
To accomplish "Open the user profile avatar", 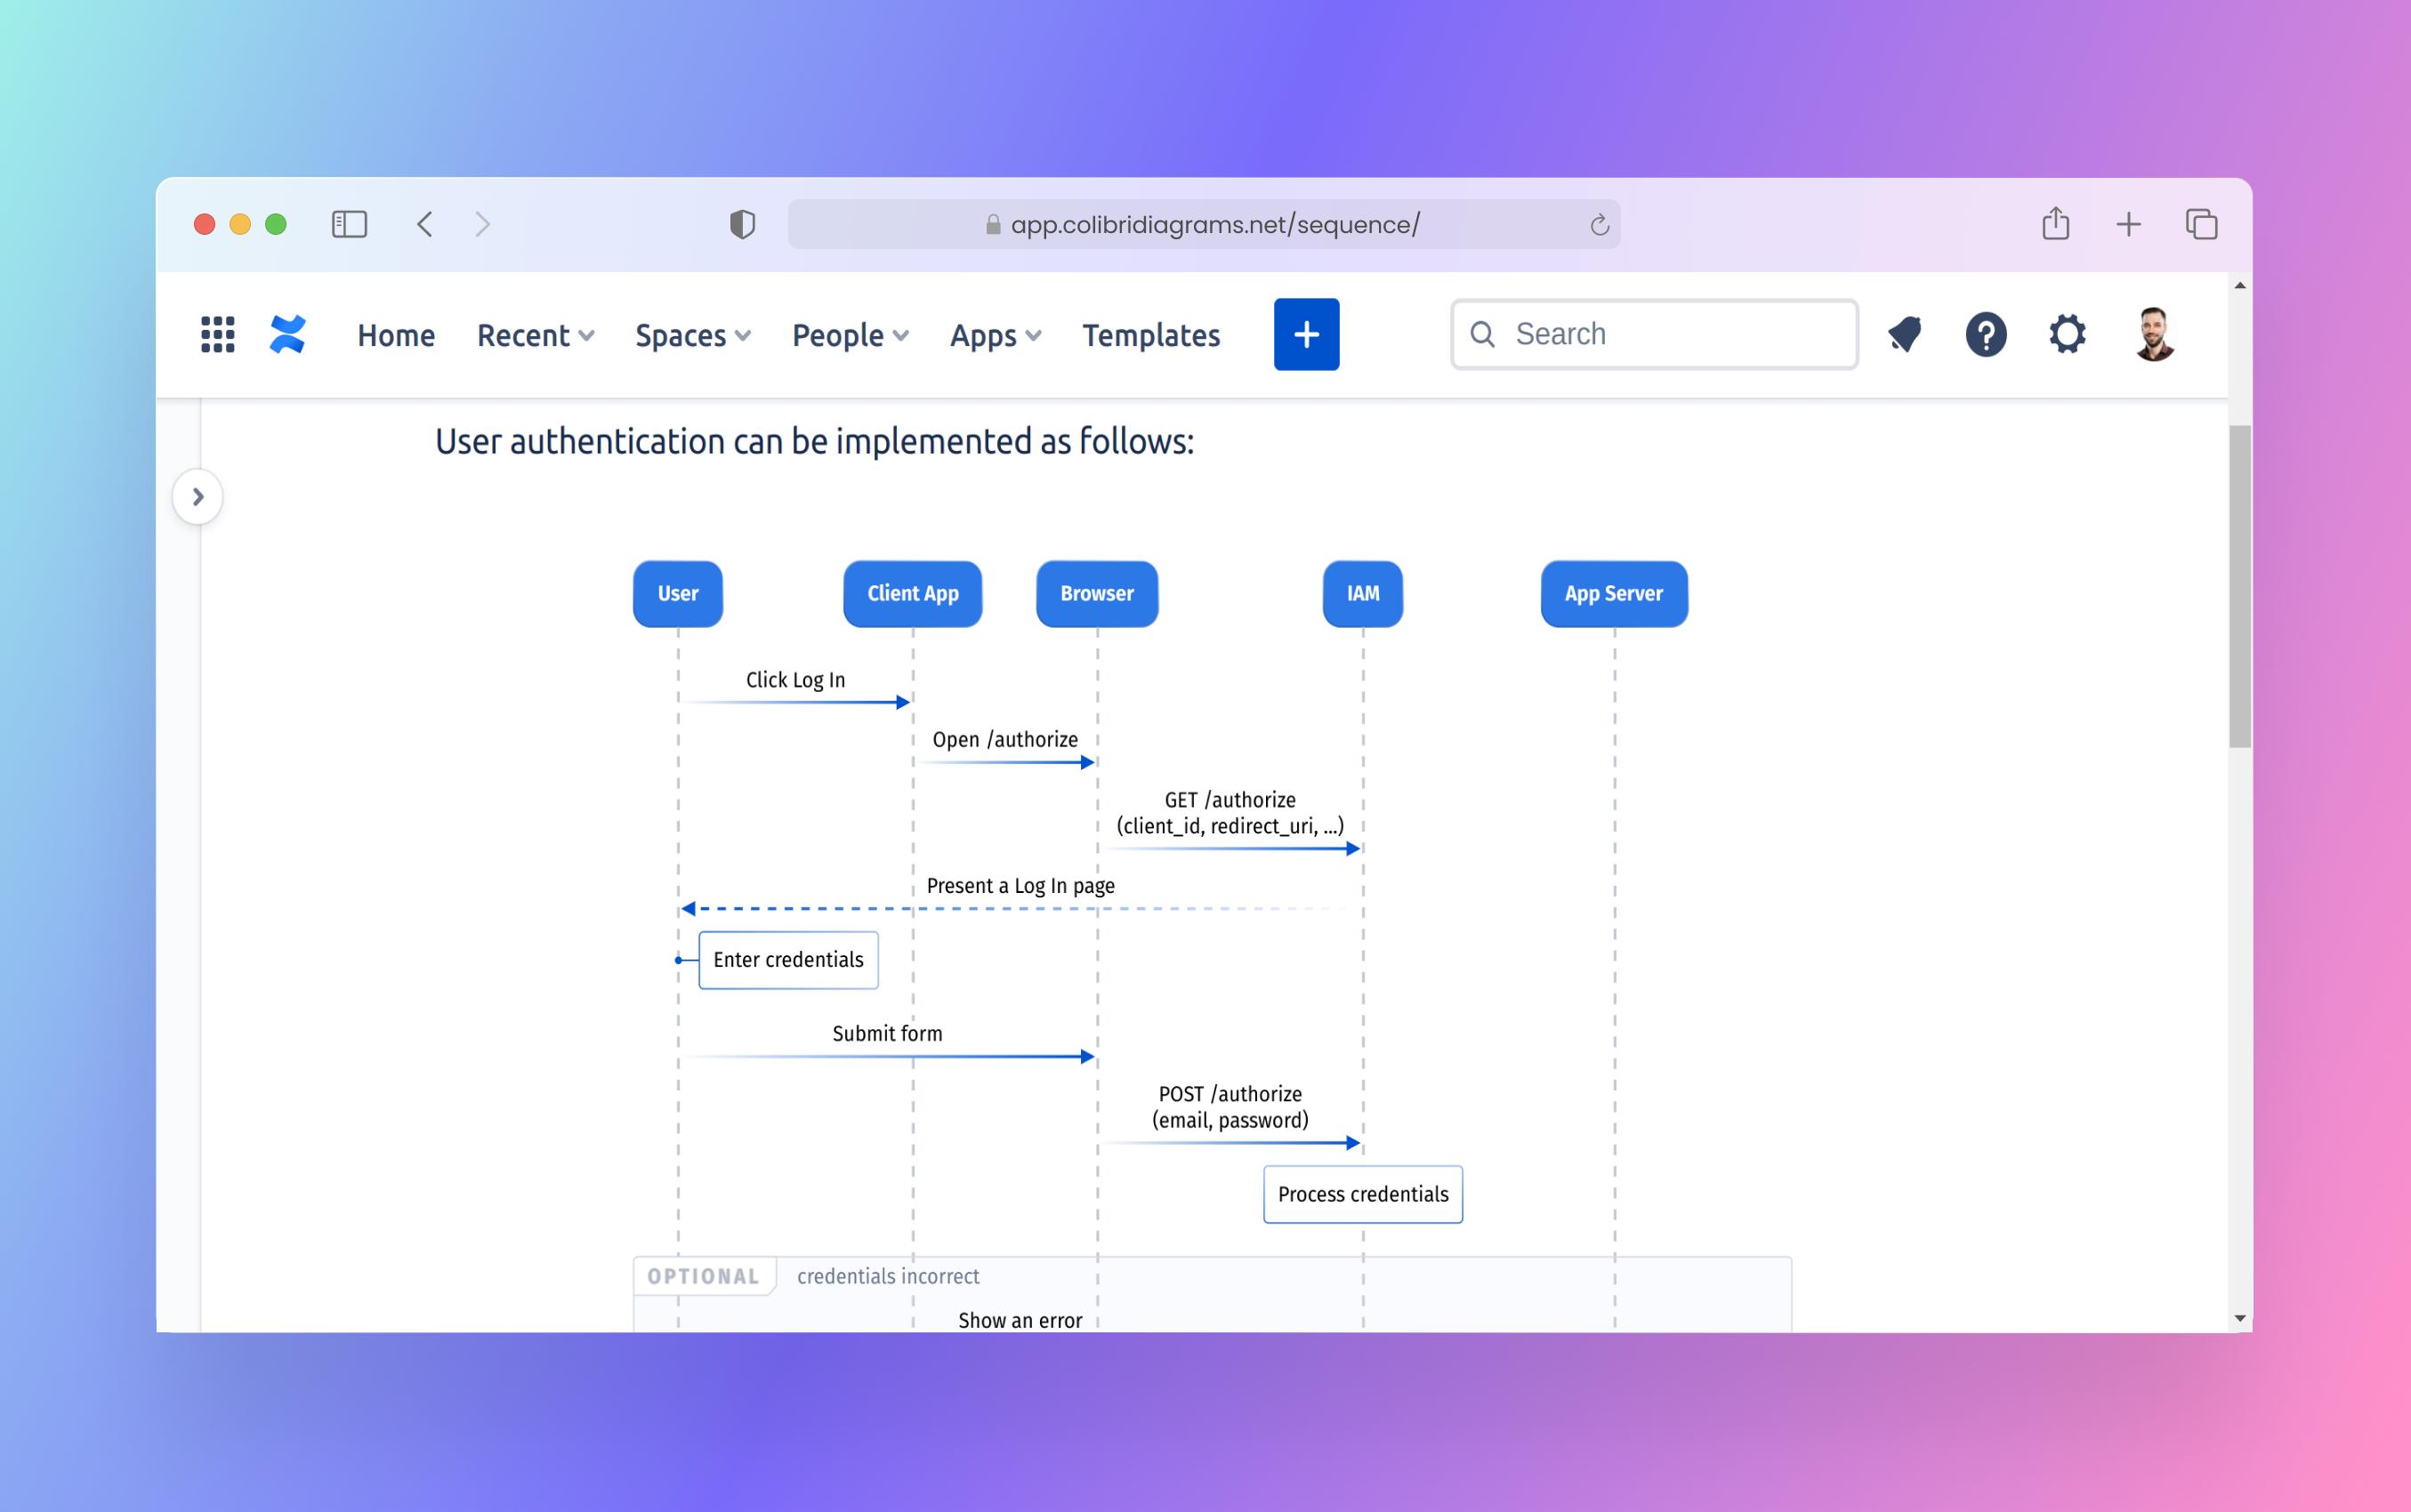I will [2153, 334].
